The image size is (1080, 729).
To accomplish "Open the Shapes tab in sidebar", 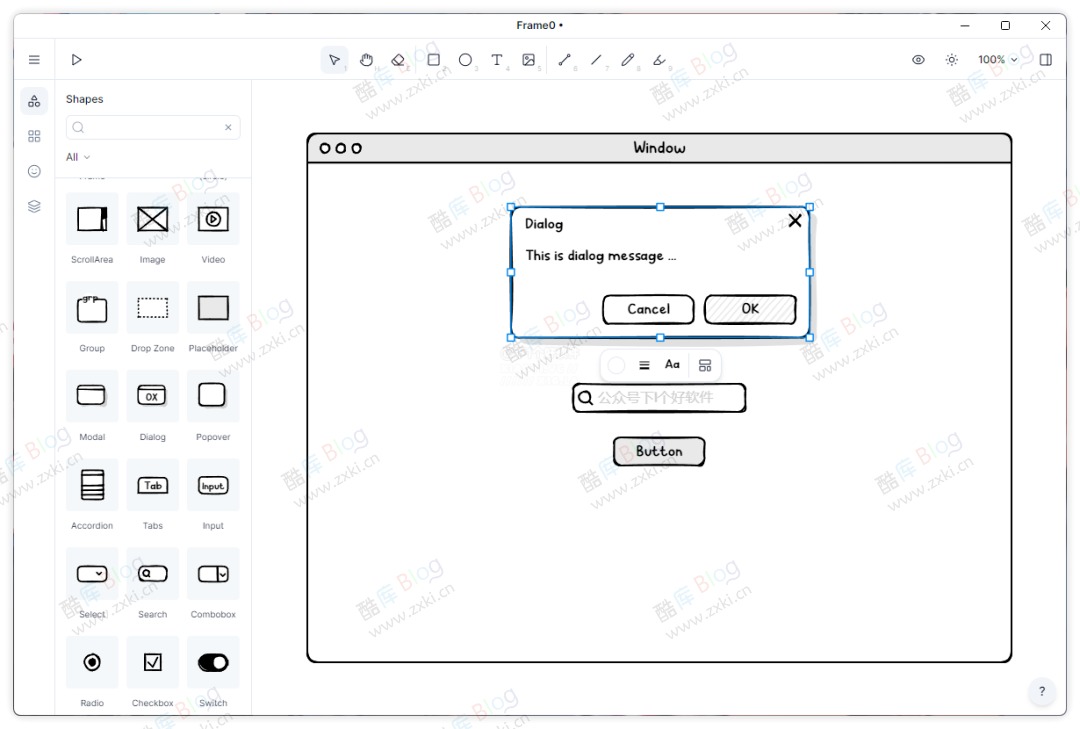I will pos(34,101).
